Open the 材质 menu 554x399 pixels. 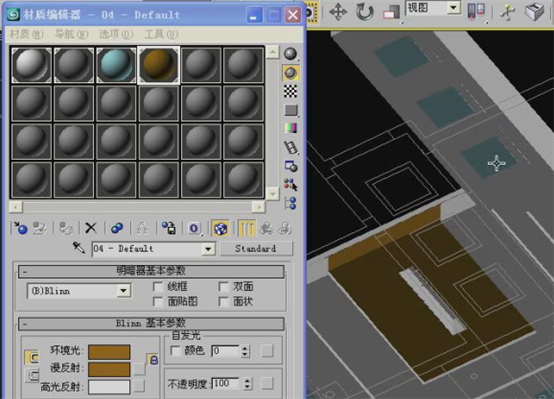(x=26, y=34)
